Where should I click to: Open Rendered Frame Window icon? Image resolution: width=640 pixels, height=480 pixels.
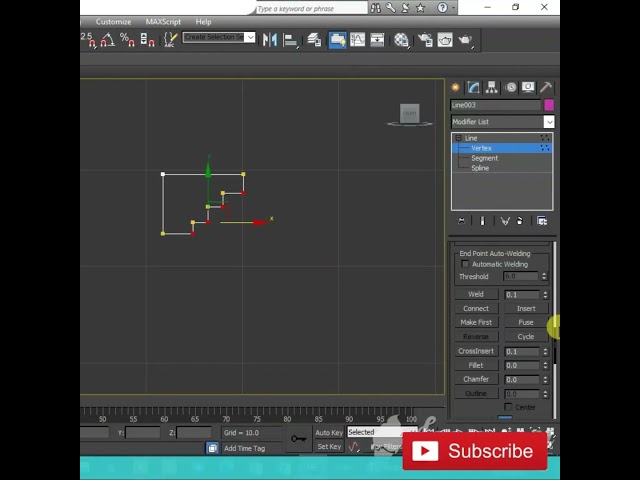[x=445, y=40]
